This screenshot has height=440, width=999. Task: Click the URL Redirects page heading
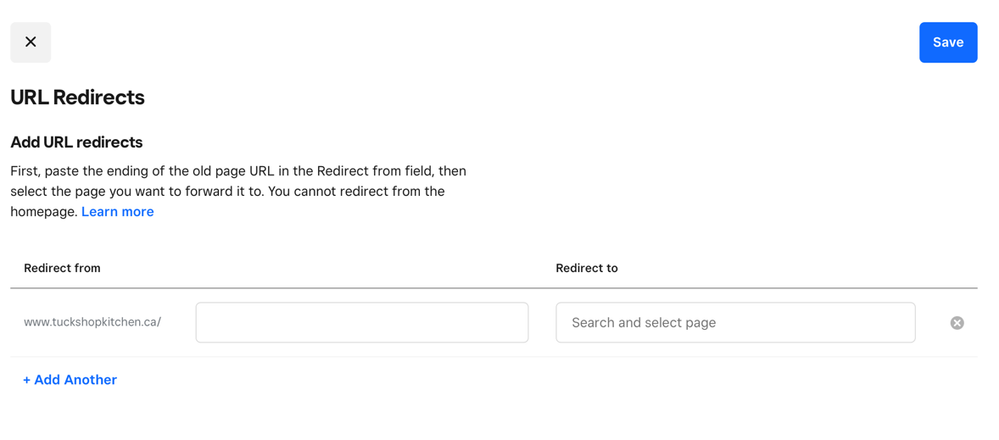(77, 97)
